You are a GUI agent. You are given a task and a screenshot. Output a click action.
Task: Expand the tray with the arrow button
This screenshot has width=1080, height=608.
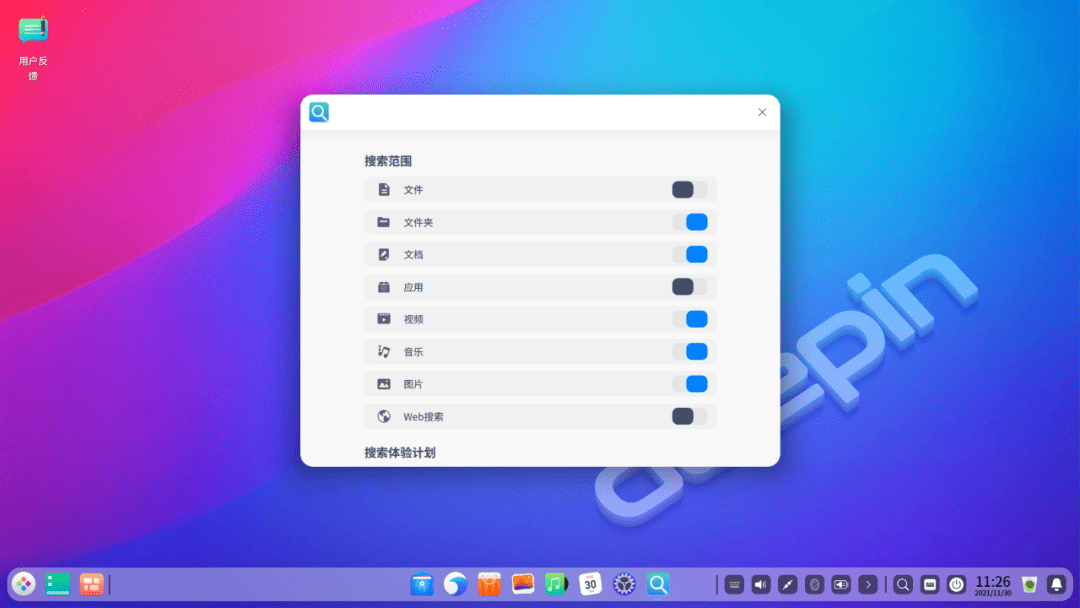(x=868, y=585)
